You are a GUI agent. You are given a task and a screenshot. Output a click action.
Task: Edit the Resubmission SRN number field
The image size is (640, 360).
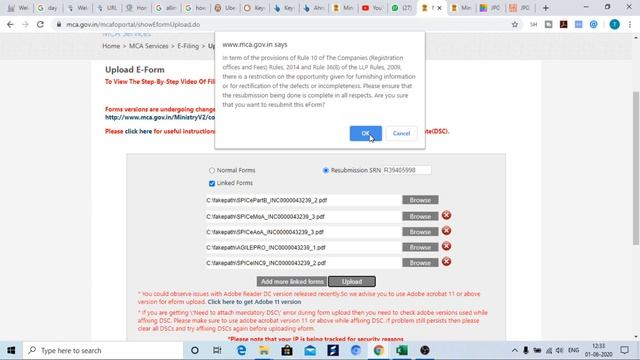click(x=407, y=170)
